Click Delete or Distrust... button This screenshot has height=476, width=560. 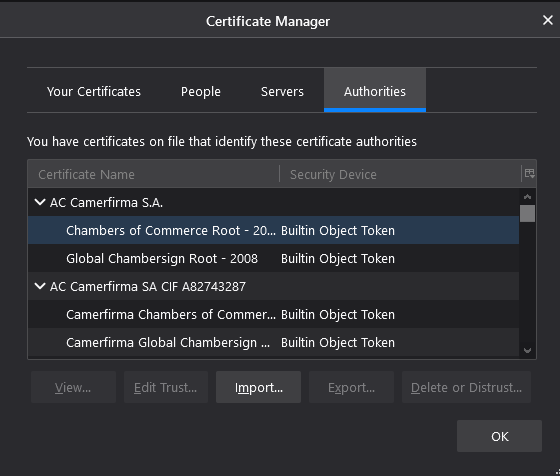[x=466, y=387]
